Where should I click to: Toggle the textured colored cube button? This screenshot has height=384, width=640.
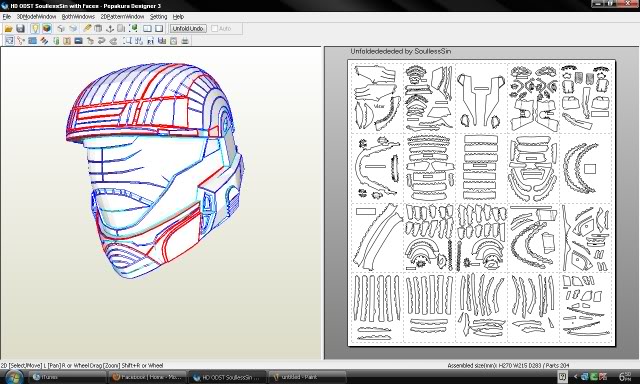(47, 29)
